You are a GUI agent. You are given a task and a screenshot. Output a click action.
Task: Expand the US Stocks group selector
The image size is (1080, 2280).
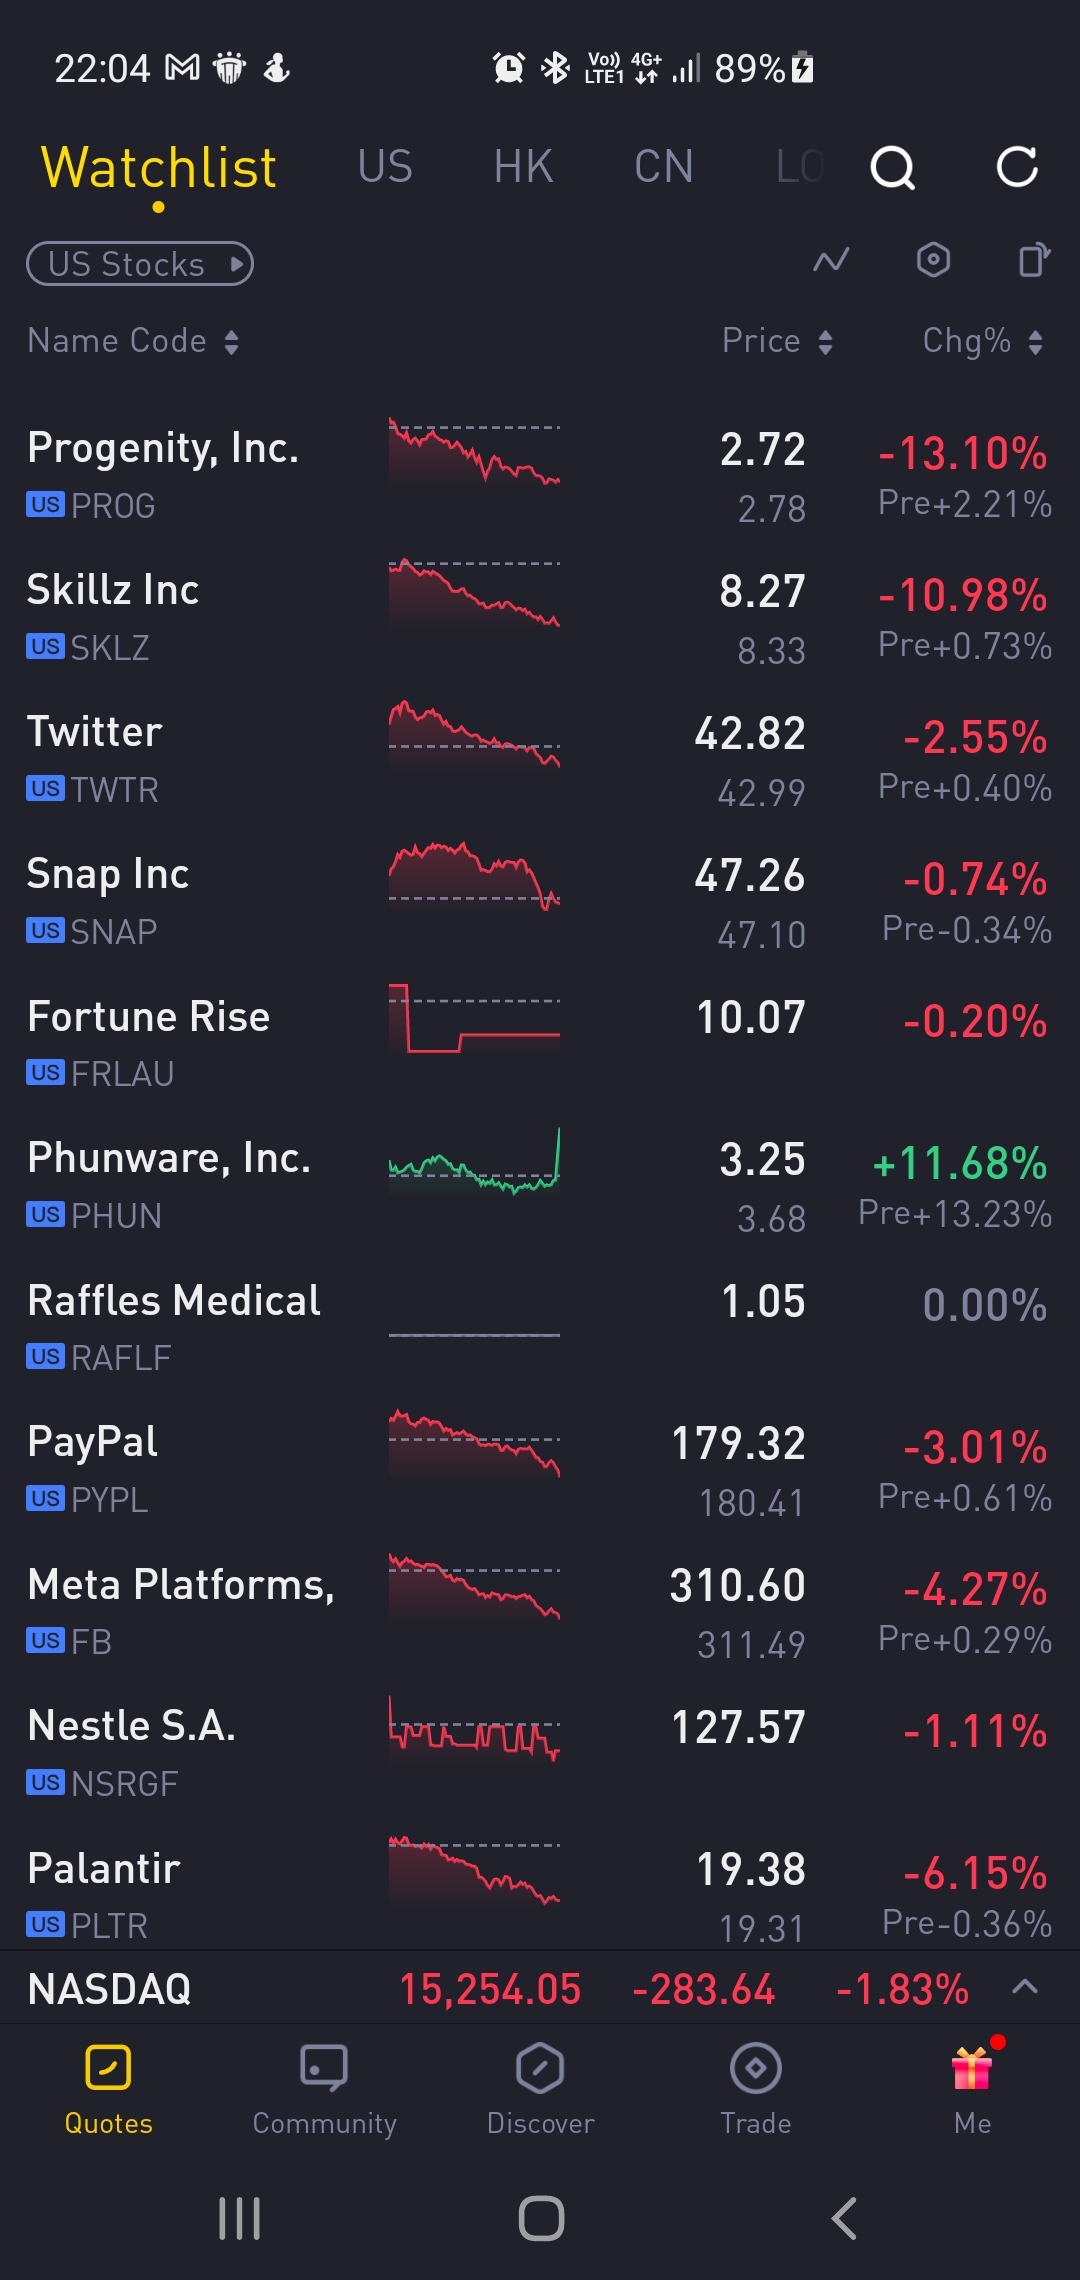(x=140, y=264)
